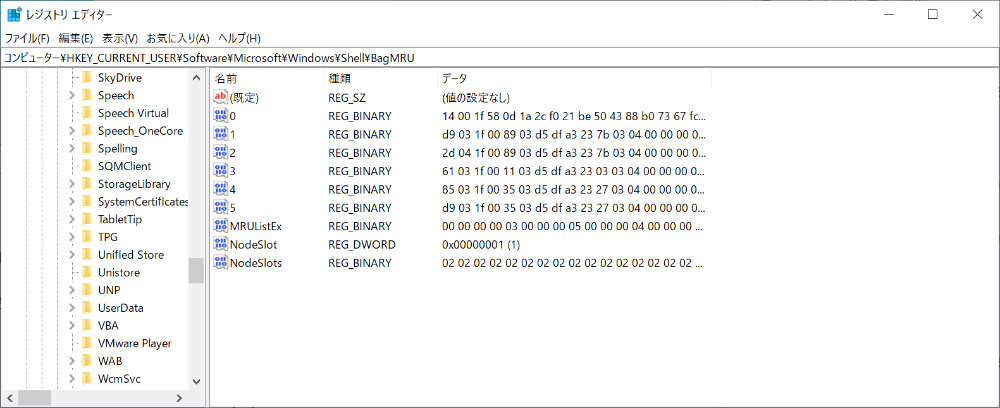This screenshot has width=1000, height=408.
Task: Select the VBA folder icon
Action: pos(87,326)
